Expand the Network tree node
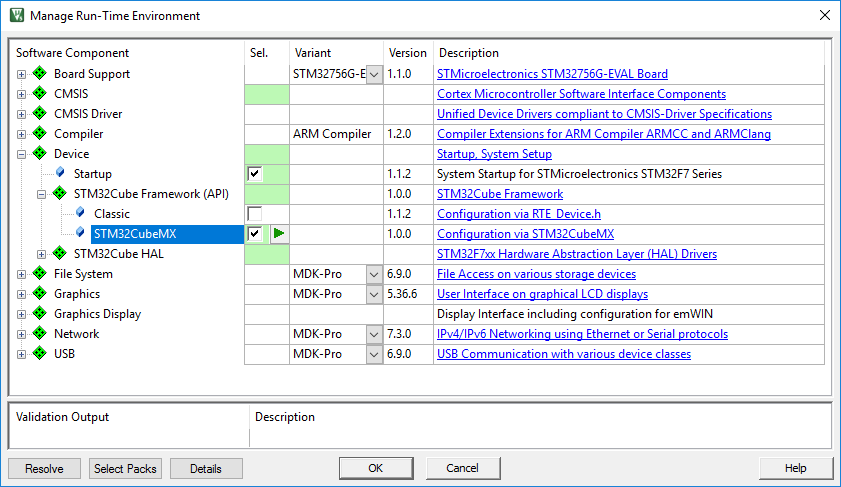The image size is (841, 487). [x=21, y=334]
